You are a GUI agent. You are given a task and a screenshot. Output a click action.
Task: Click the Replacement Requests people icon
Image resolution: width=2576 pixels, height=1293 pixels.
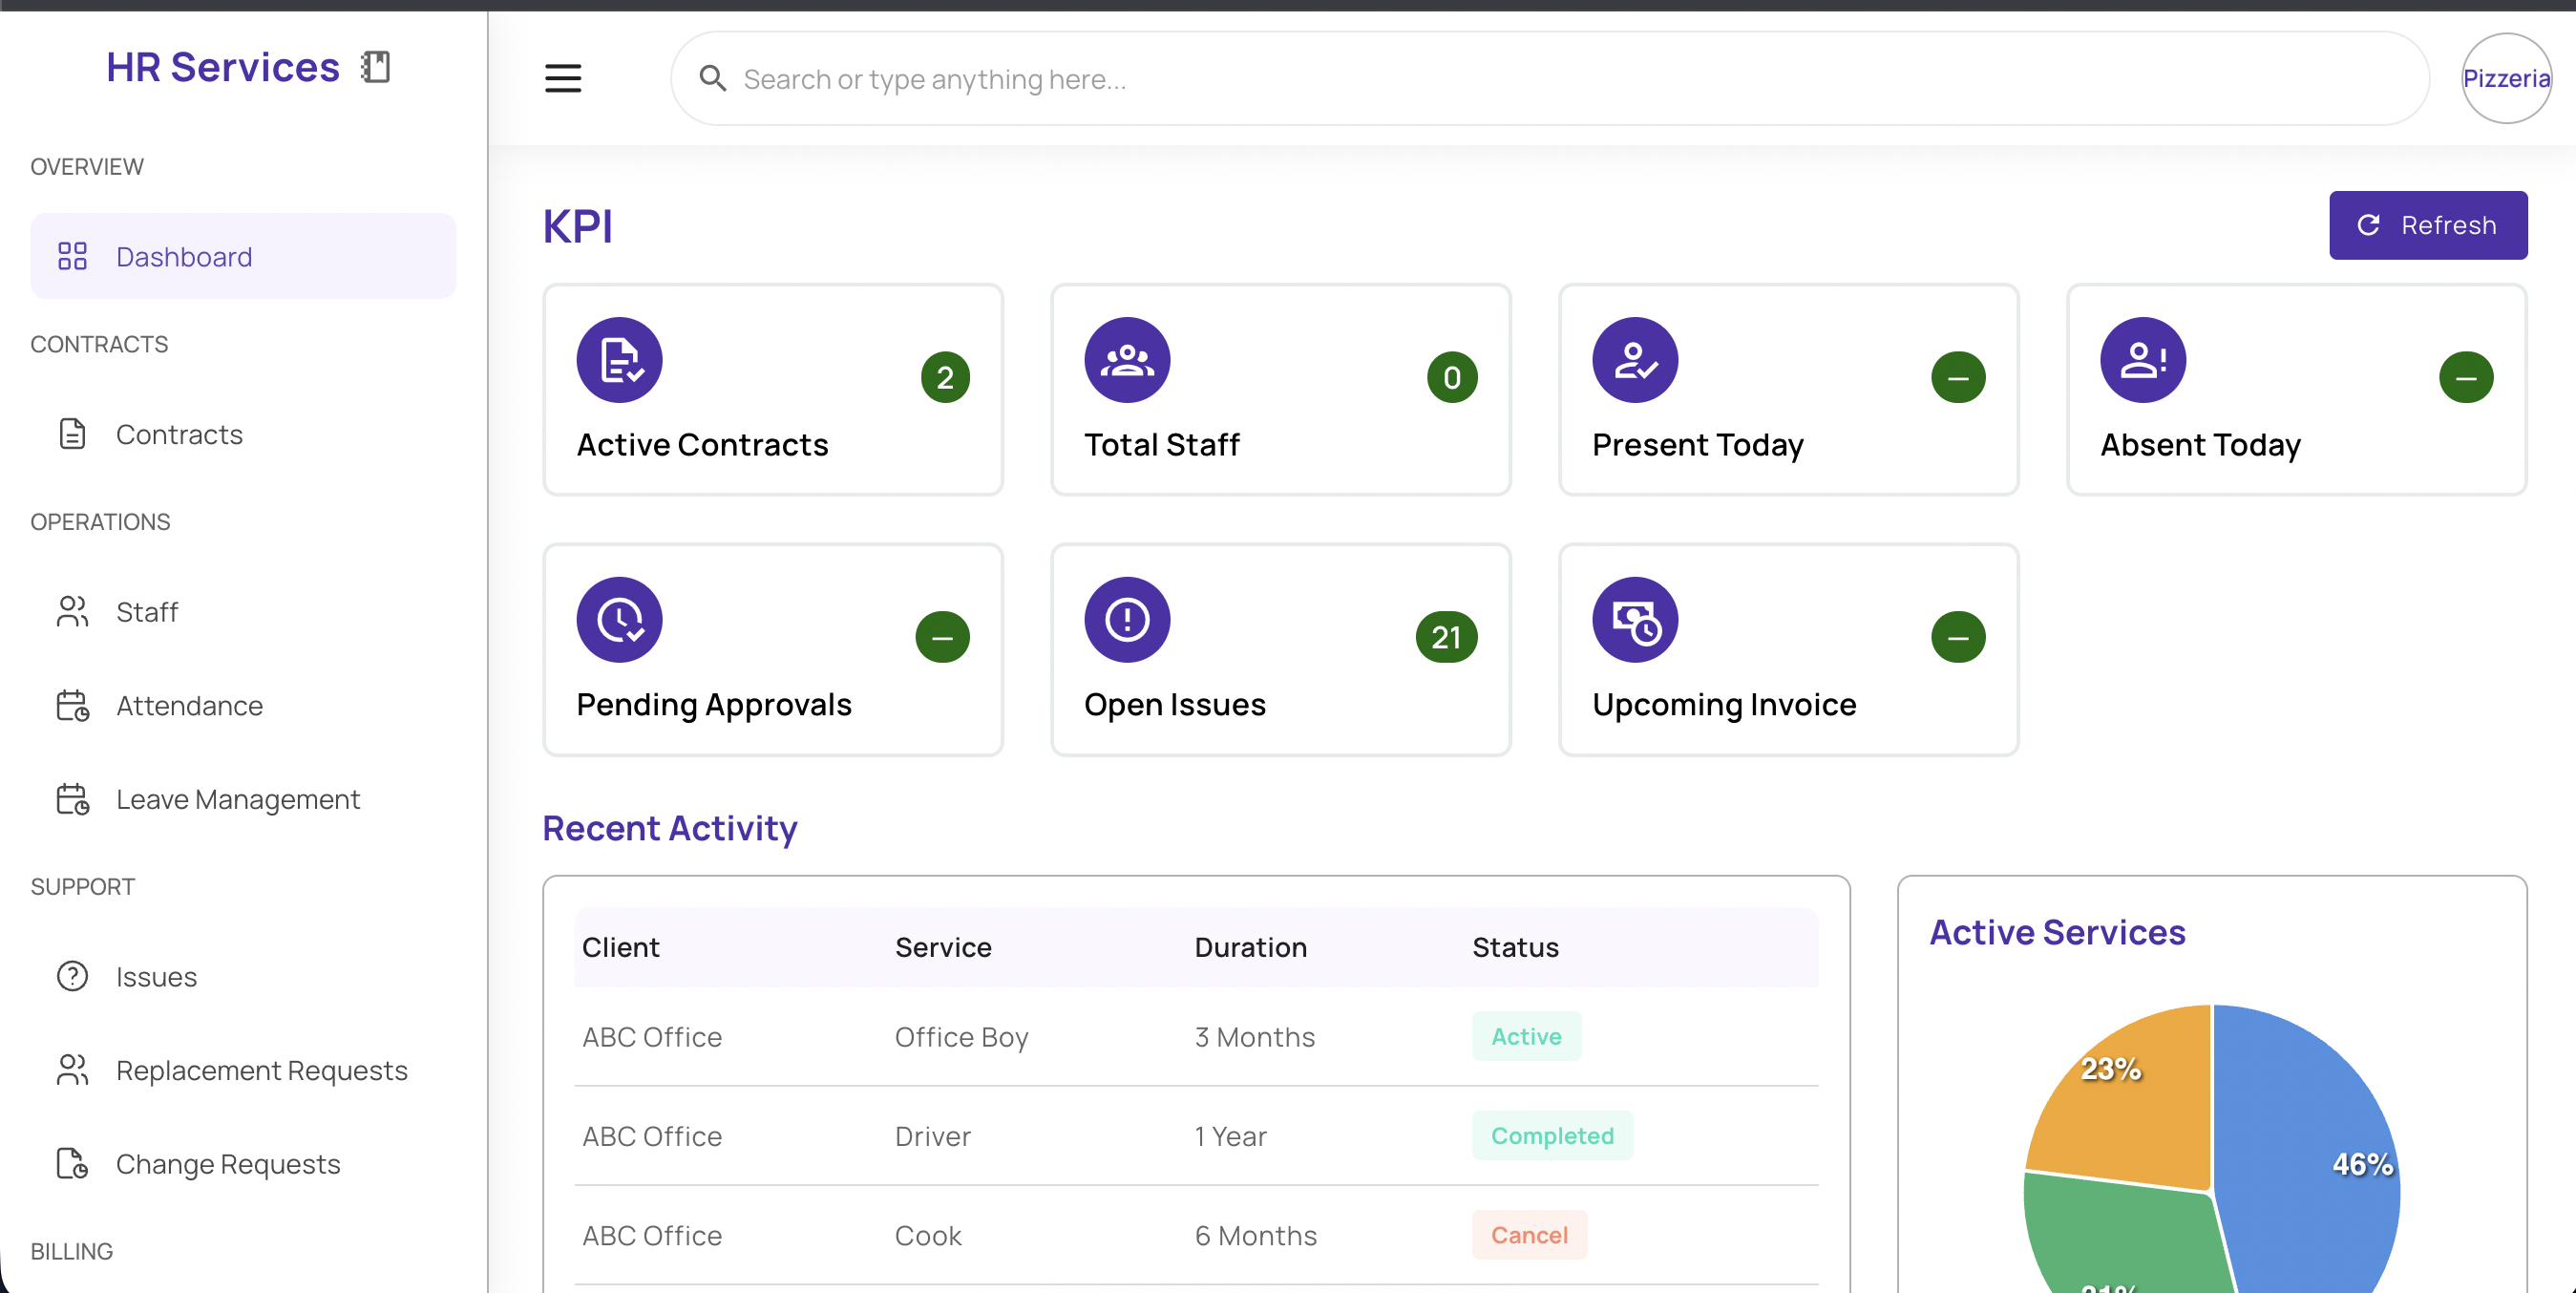click(72, 1070)
